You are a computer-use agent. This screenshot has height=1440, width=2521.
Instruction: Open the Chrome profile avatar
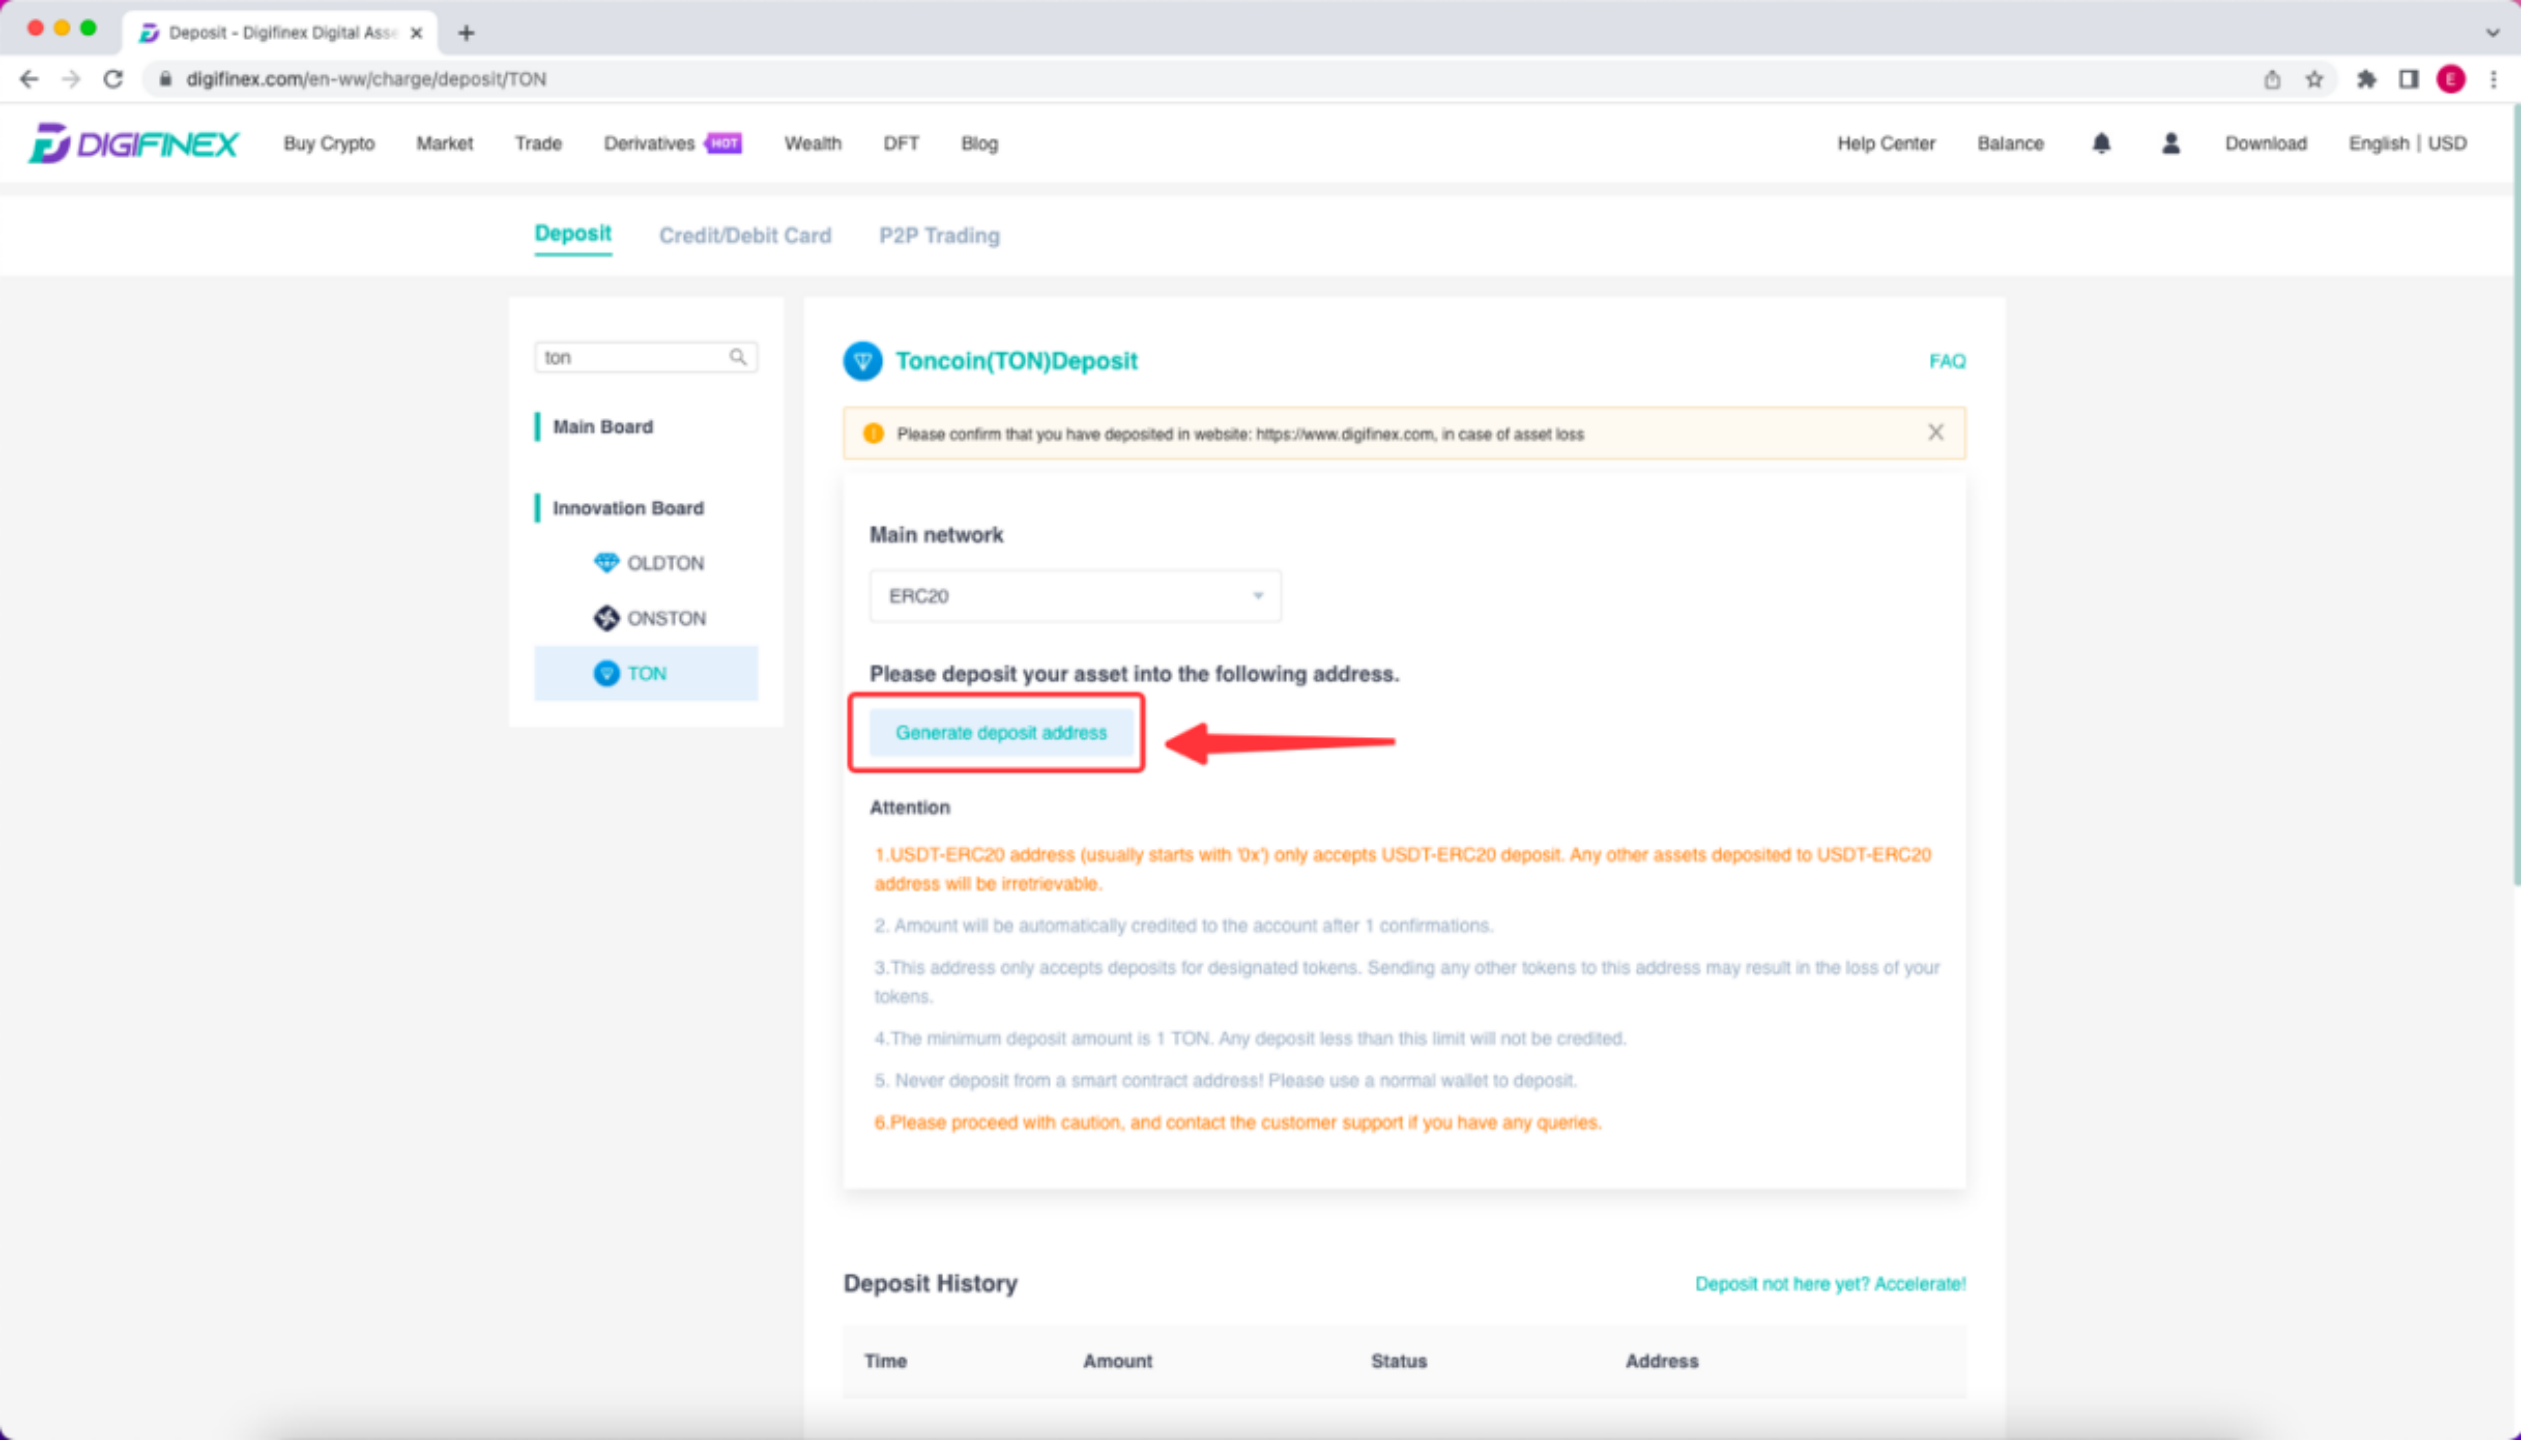(x=2450, y=79)
